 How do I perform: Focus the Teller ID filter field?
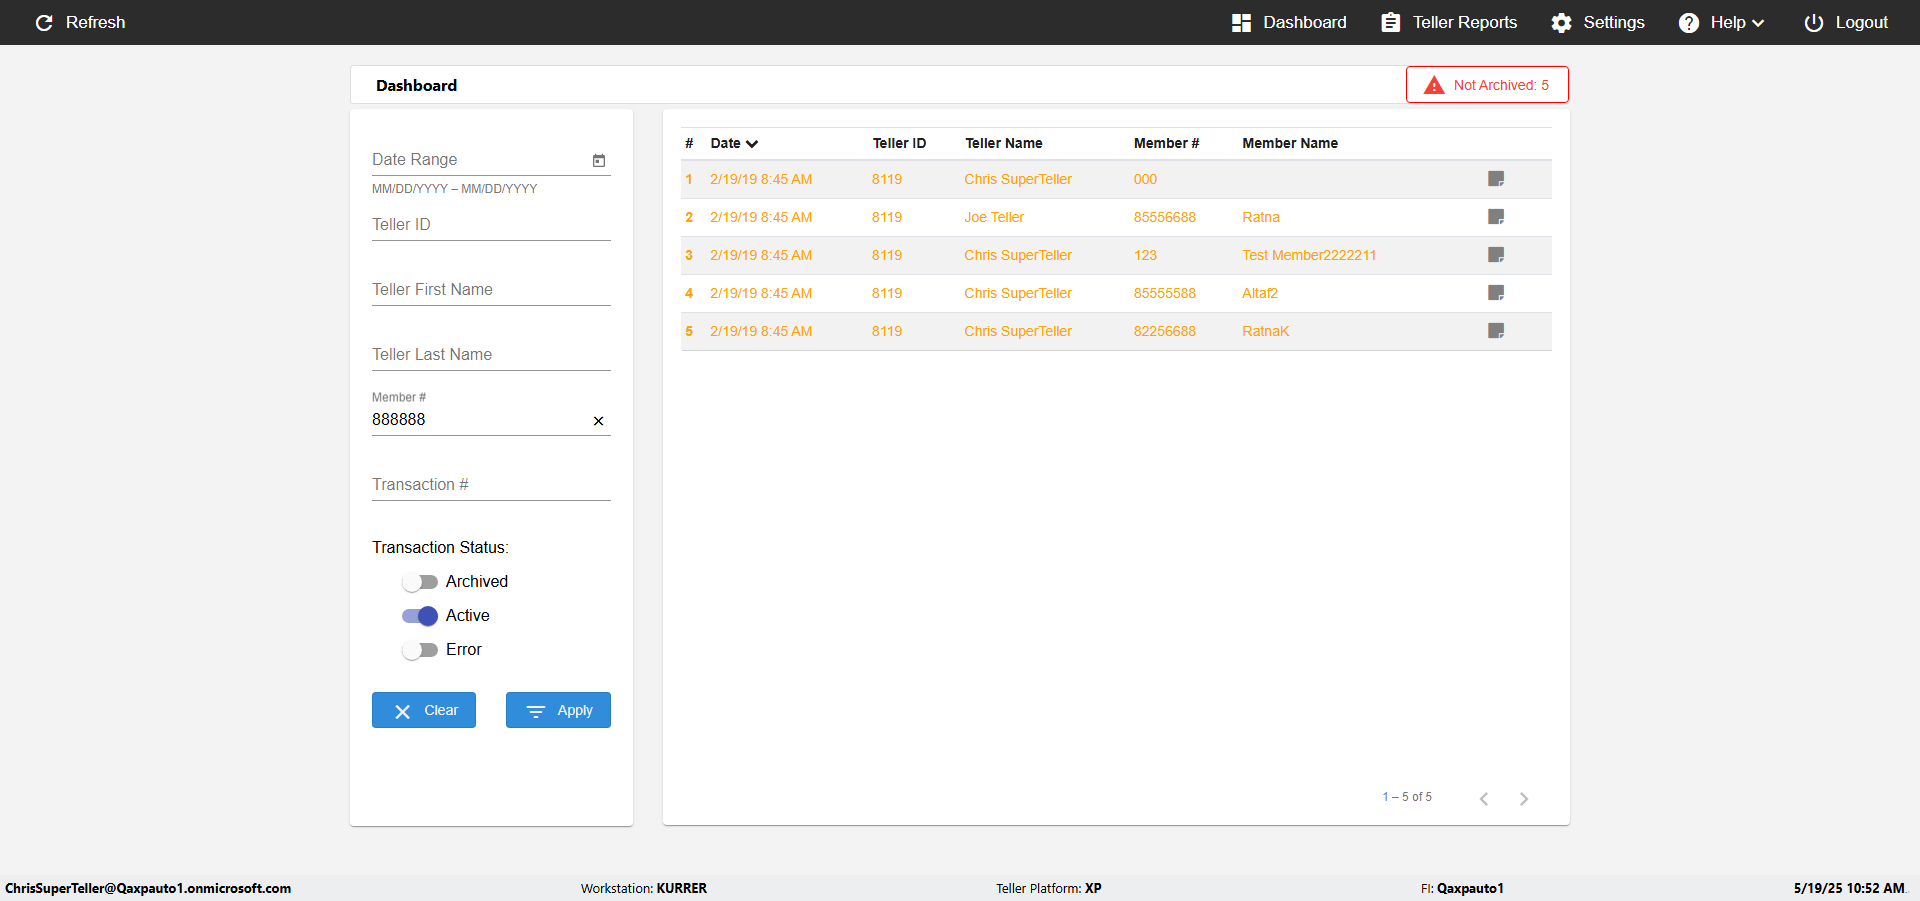(x=491, y=225)
